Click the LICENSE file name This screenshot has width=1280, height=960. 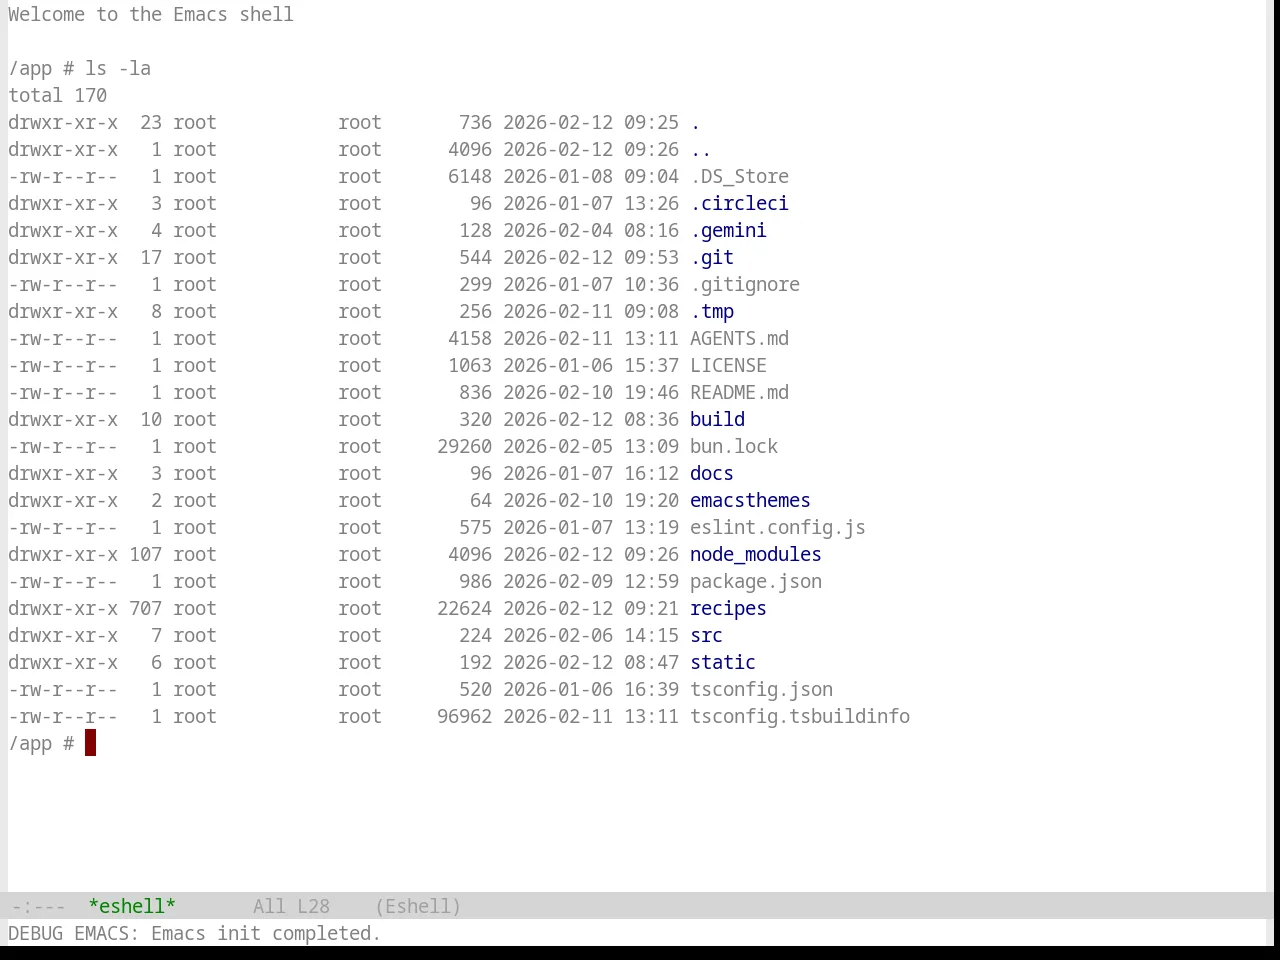728,365
